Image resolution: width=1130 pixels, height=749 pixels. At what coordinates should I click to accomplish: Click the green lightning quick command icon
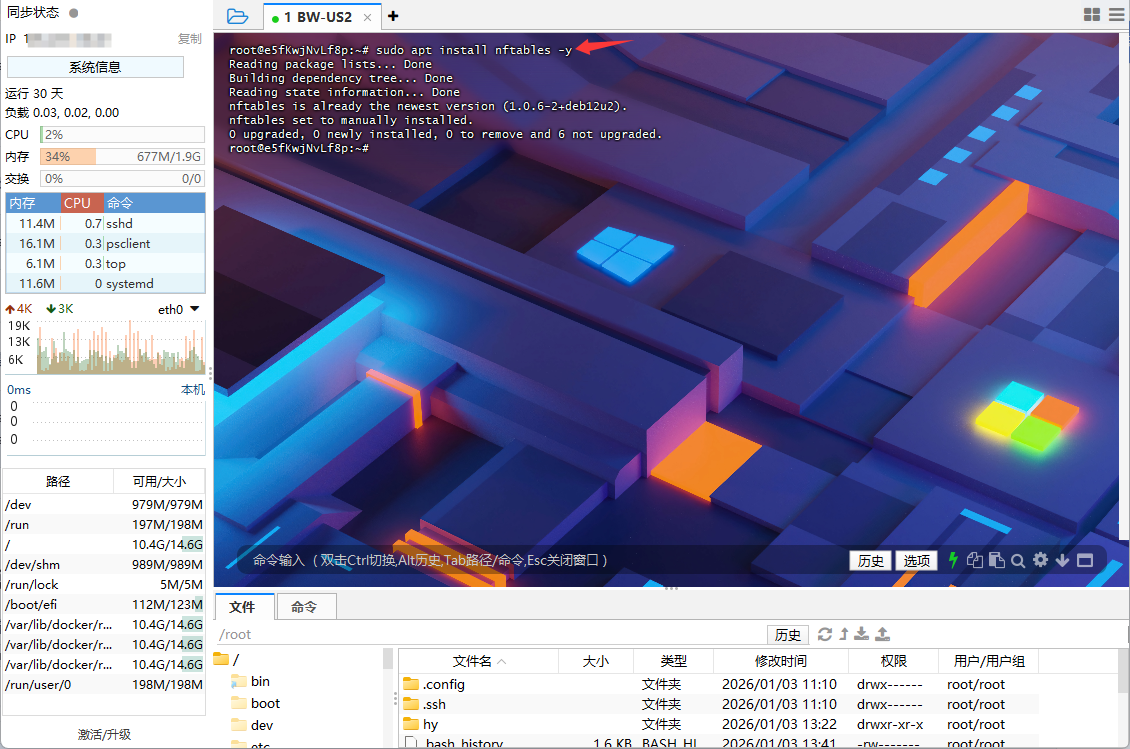pos(953,561)
